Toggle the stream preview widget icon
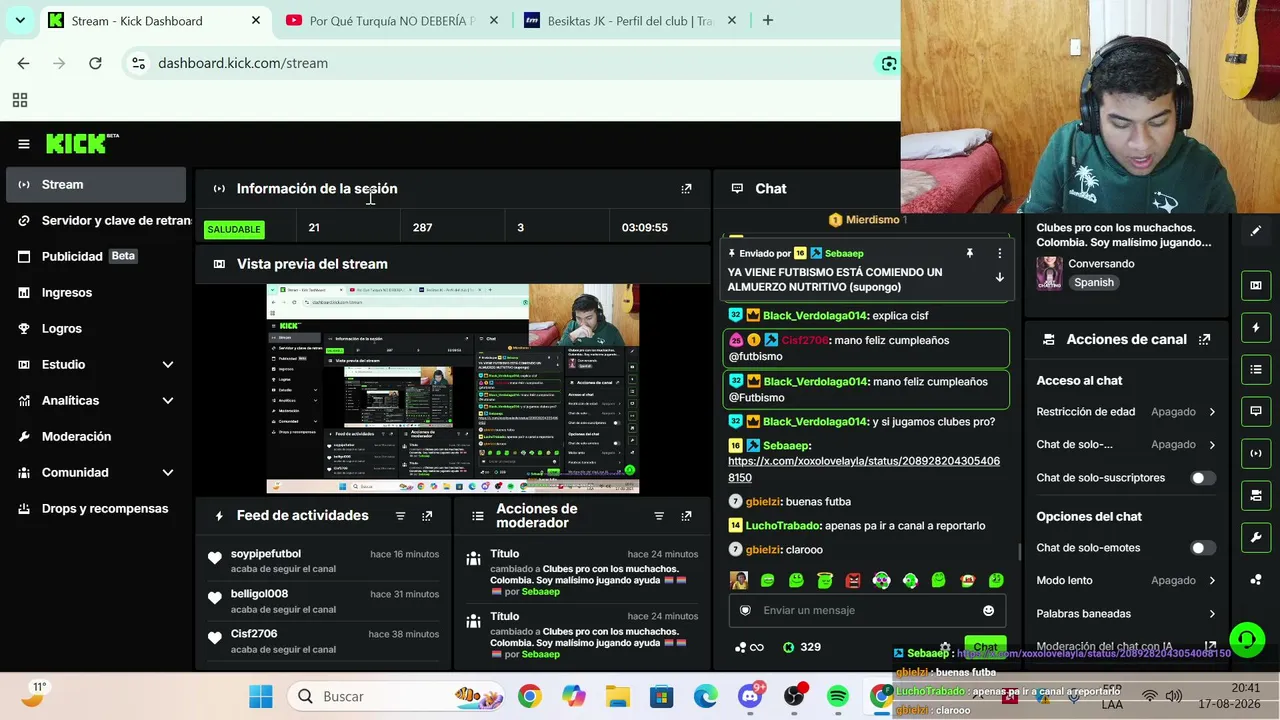 click(1256, 286)
